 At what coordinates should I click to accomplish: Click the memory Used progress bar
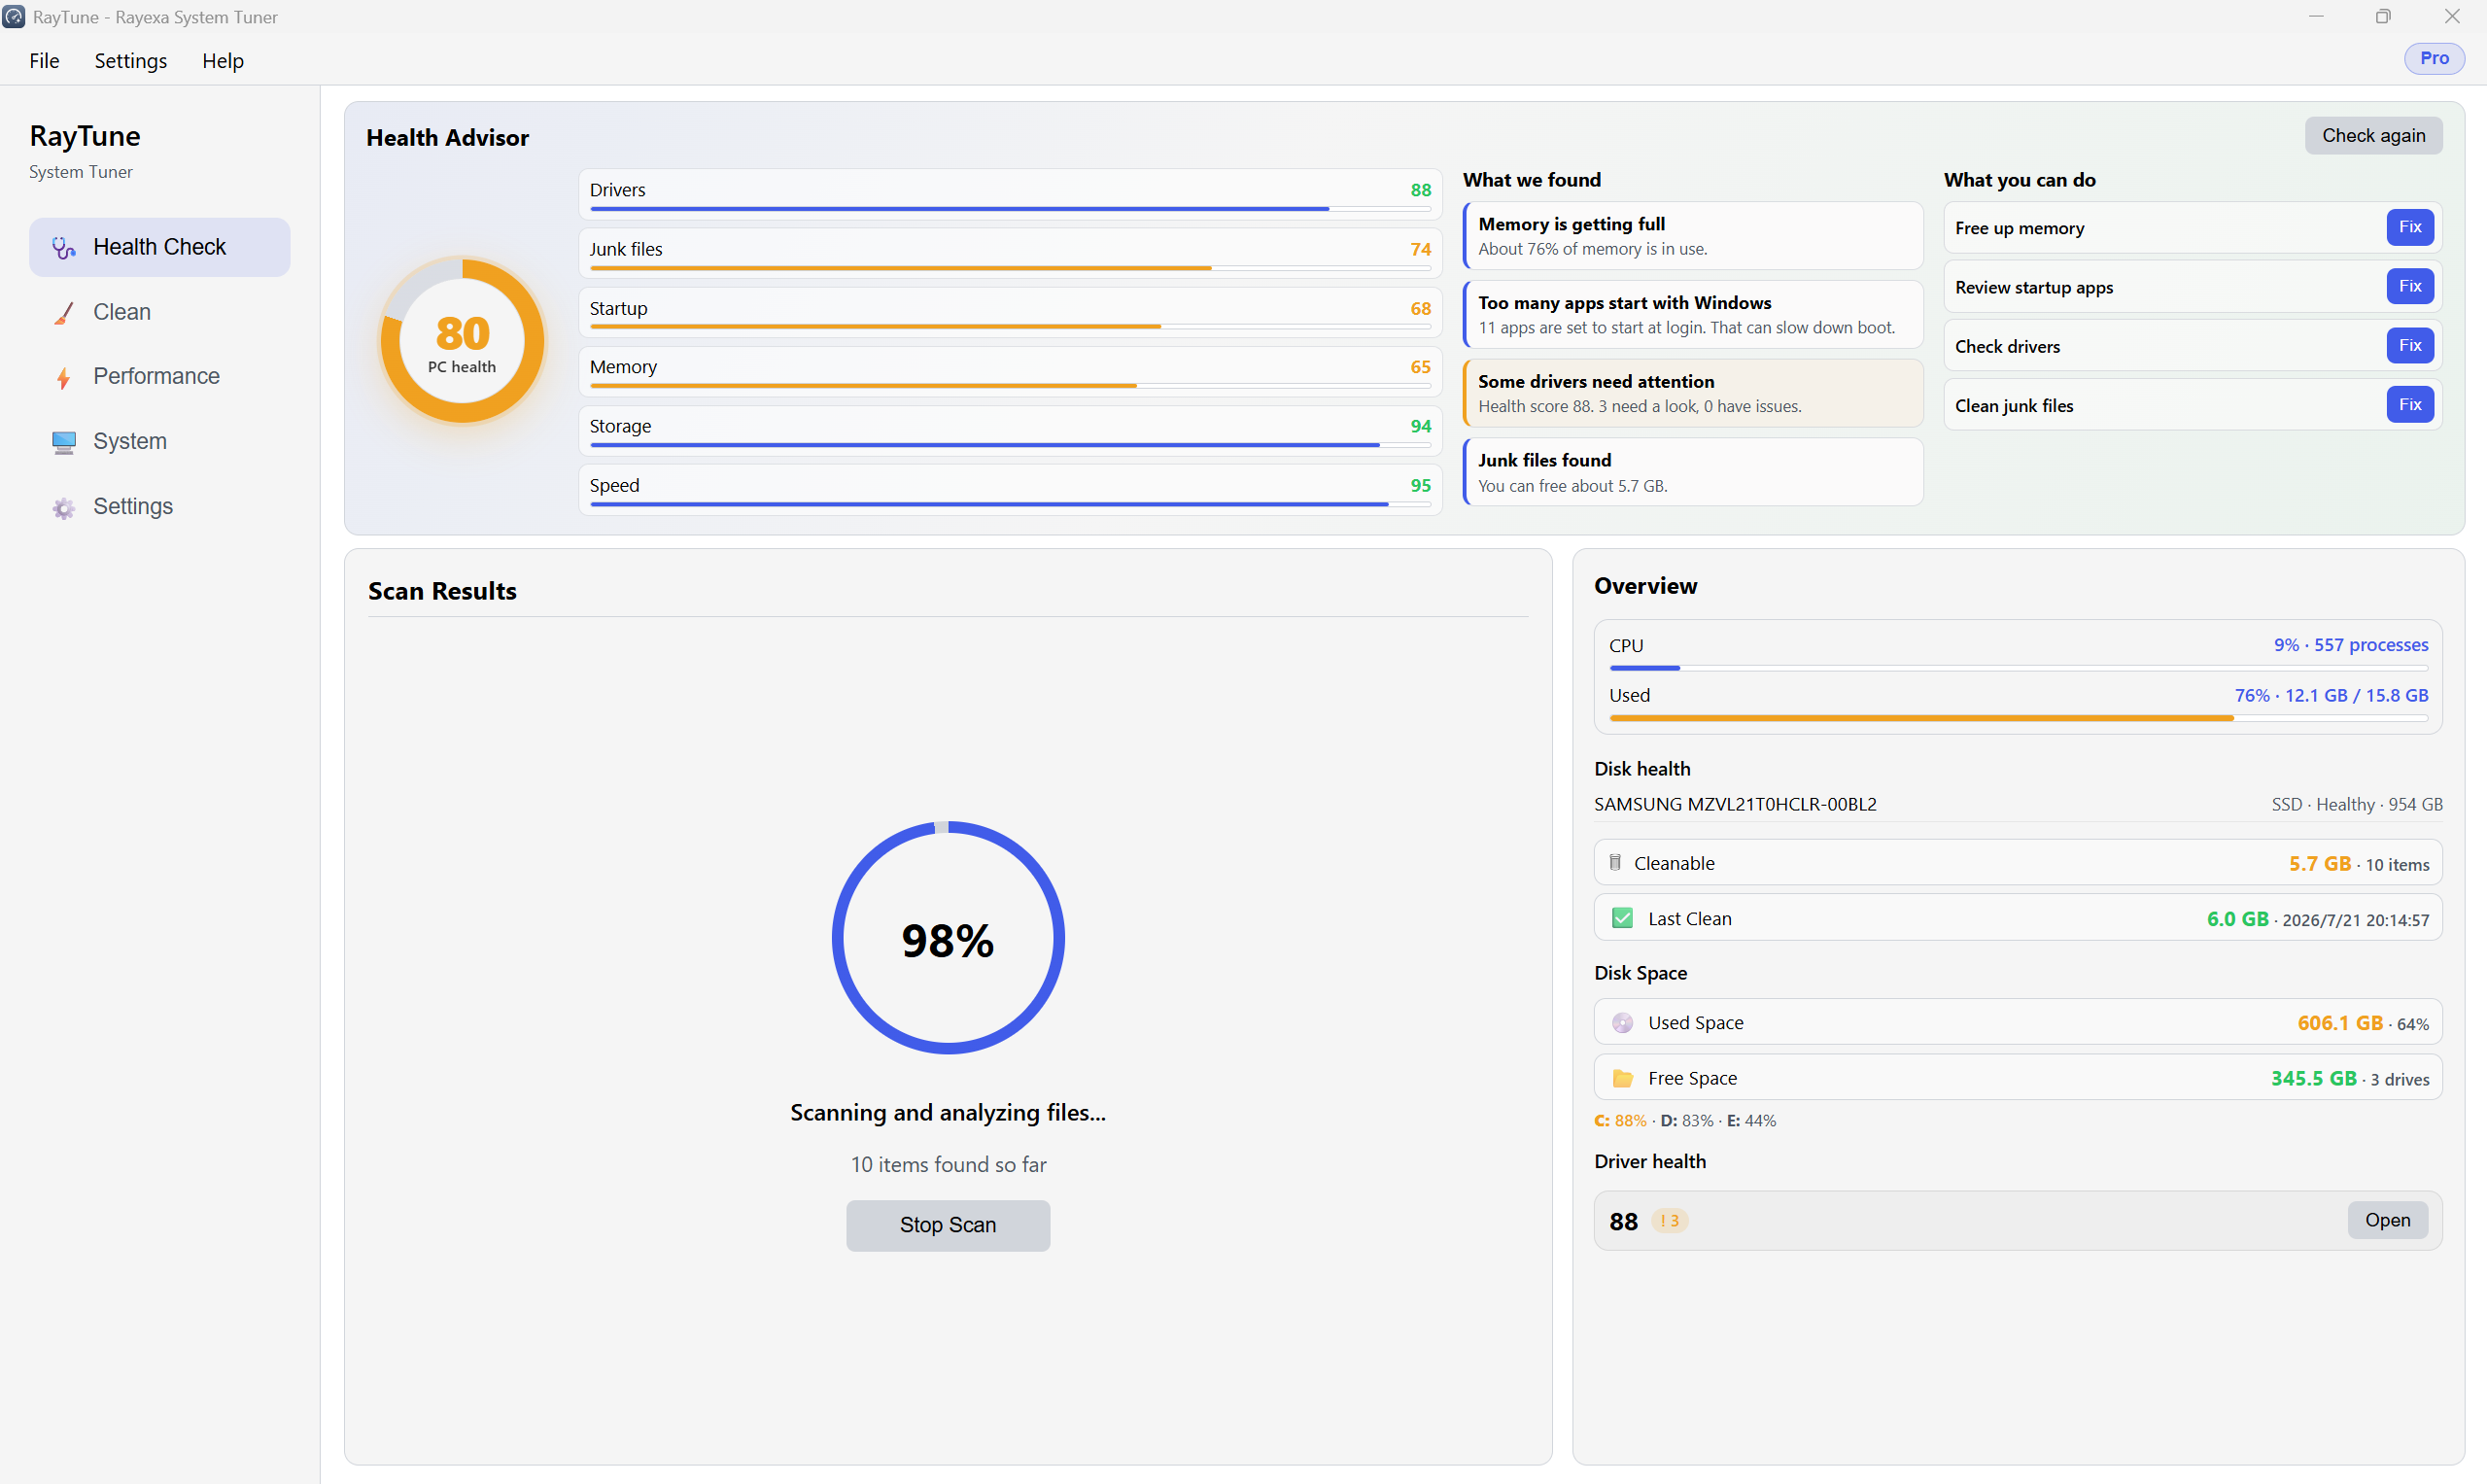(x=2018, y=718)
